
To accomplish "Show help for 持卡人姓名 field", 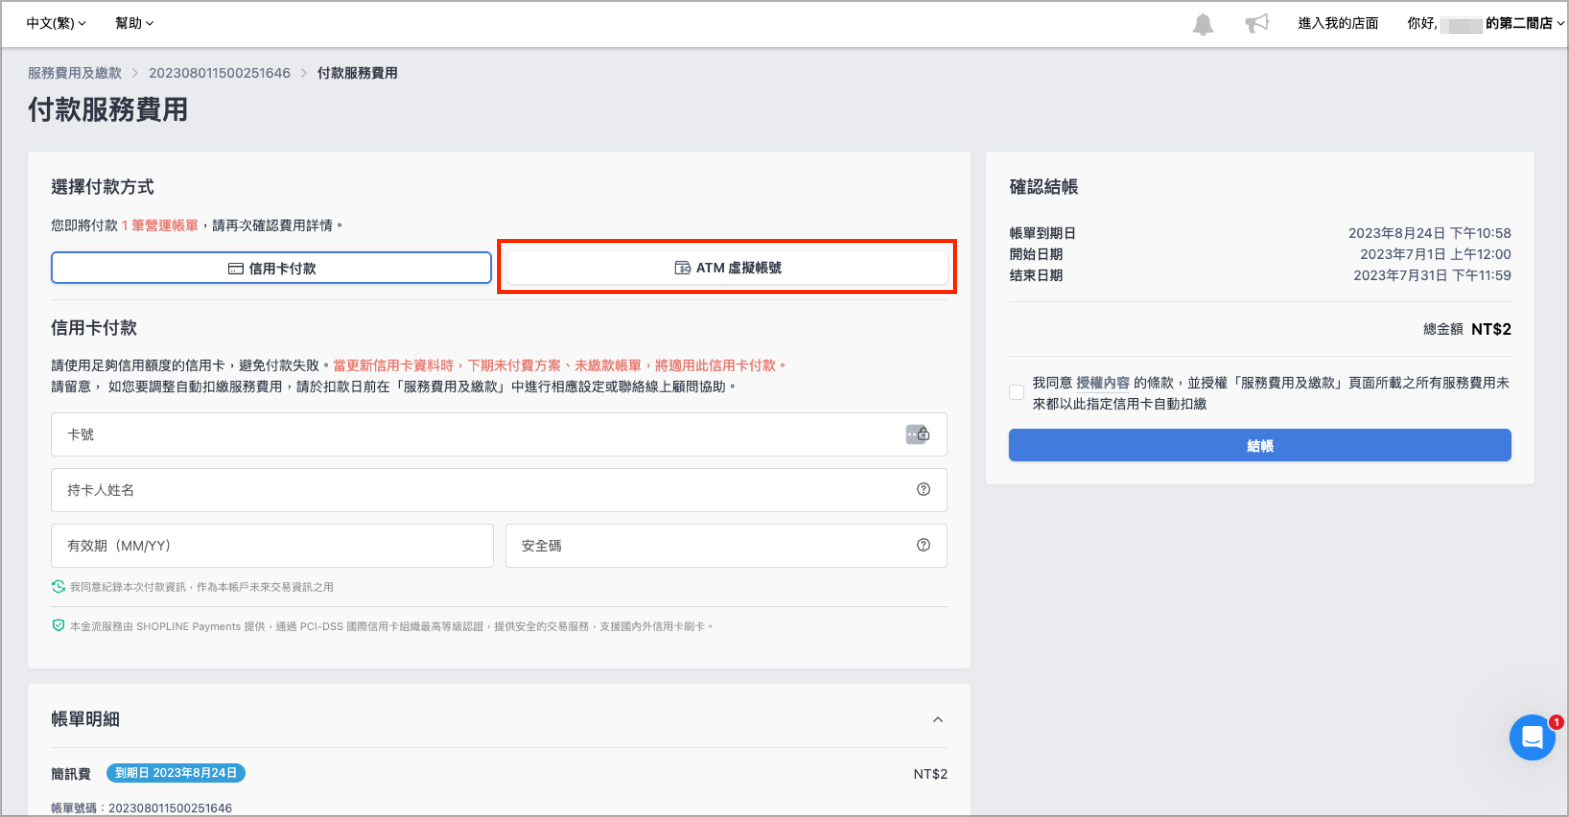I will click(923, 489).
